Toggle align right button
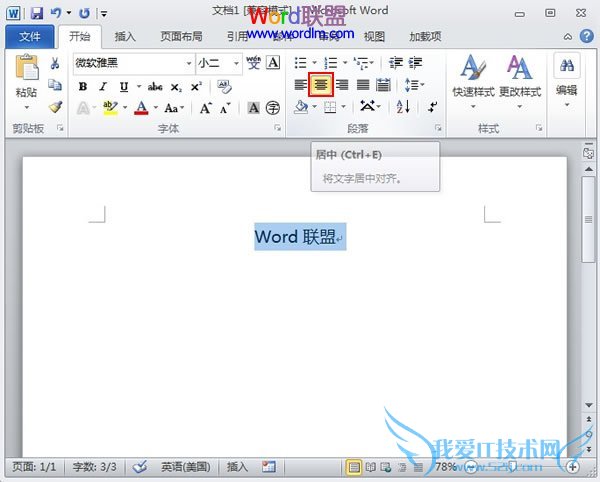Screen dimensions: 600x482 [x=342, y=85]
